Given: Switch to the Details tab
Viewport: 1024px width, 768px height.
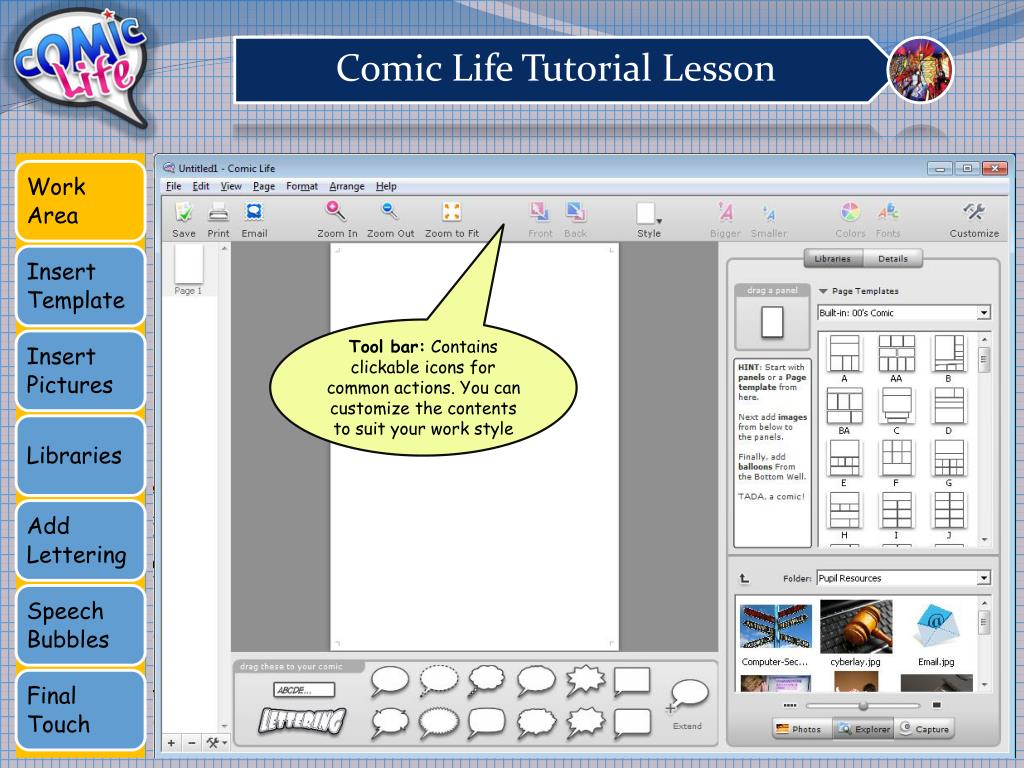Looking at the screenshot, I should click(893, 259).
